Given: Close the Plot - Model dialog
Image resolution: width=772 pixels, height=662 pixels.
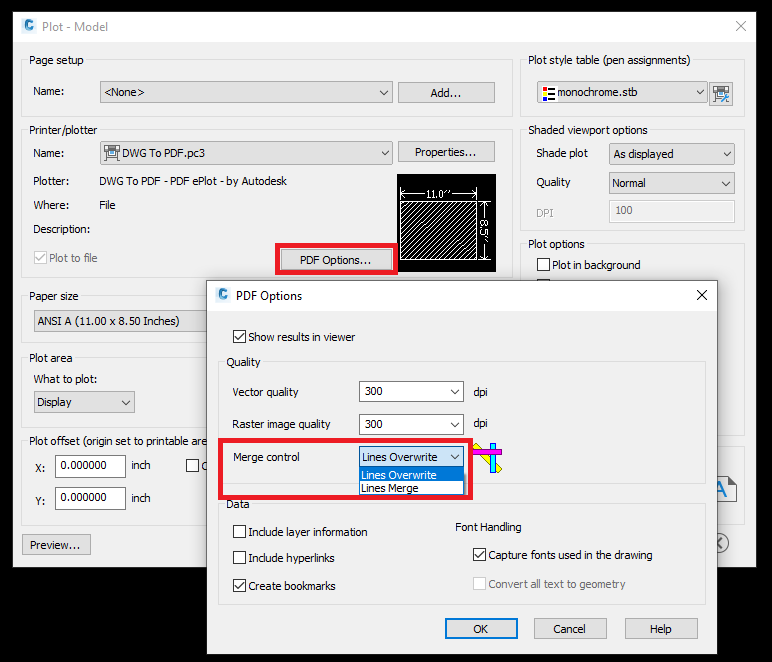Looking at the screenshot, I should click(x=740, y=26).
